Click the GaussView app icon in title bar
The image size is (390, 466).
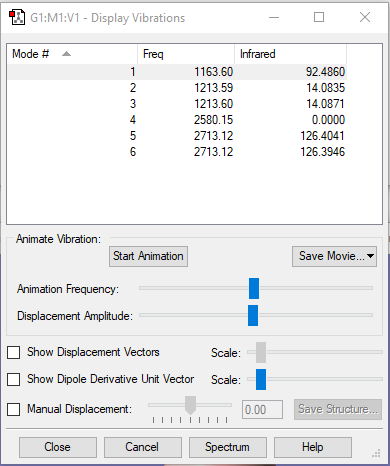(x=17, y=17)
